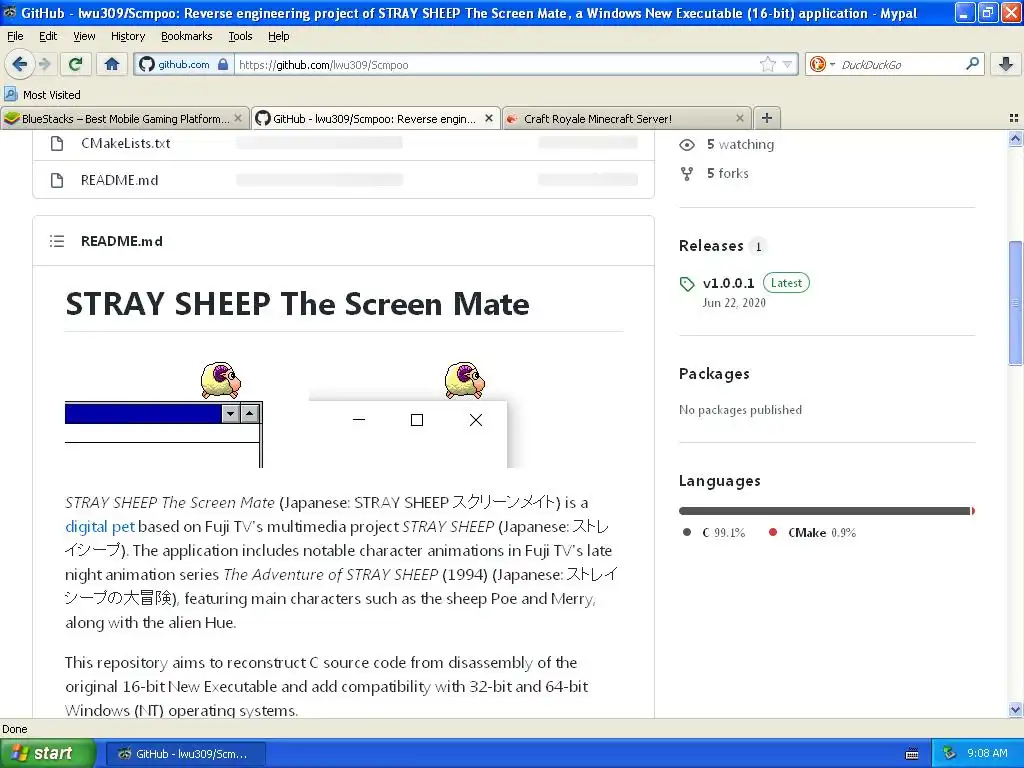1024x768 pixels.
Task: Click the eye icon next to watching
Action: pyautogui.click(x=687, y=144)
